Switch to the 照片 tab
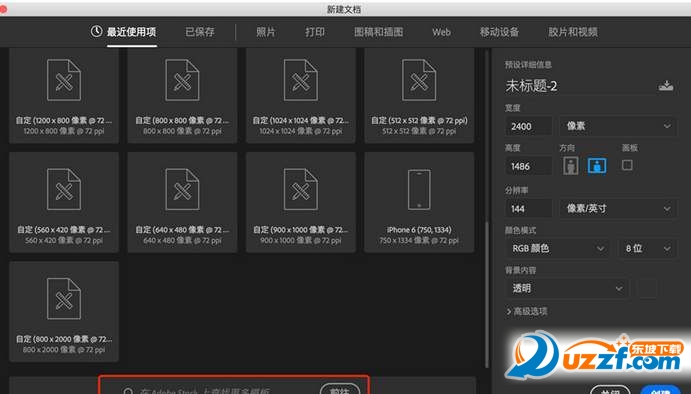691x394 pixels. click(x=266, y=32)
